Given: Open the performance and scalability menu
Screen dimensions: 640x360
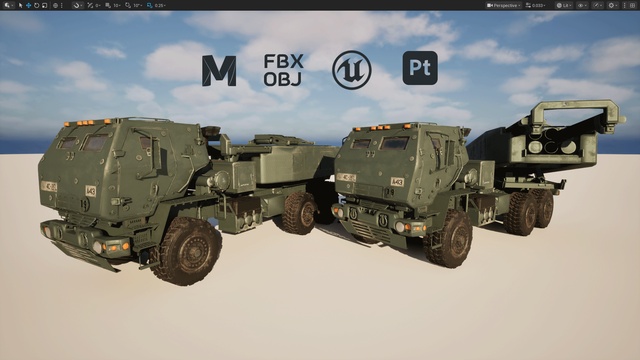Looking at the screenshot, I should coord(598,5).
